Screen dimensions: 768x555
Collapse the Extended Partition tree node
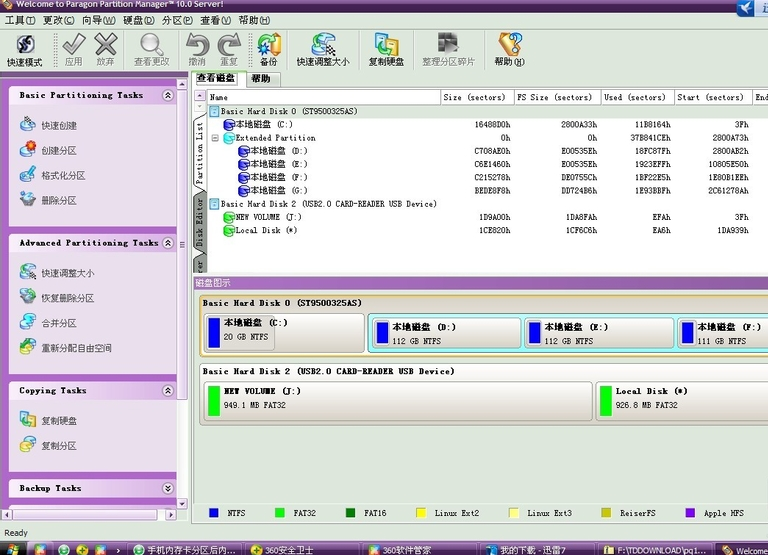point(215,138)
